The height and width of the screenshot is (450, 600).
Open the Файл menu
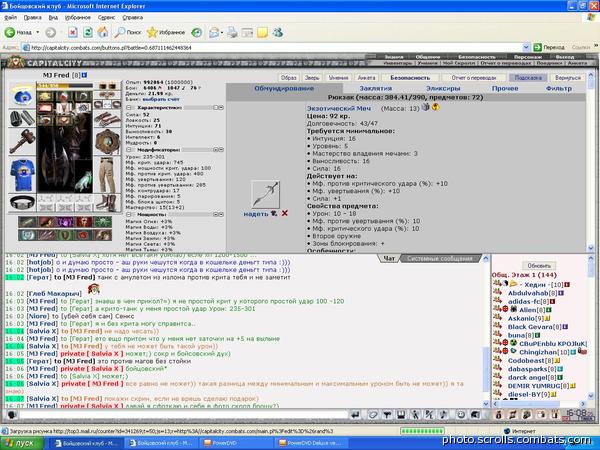pyautogui.click(x=10, y=18)
